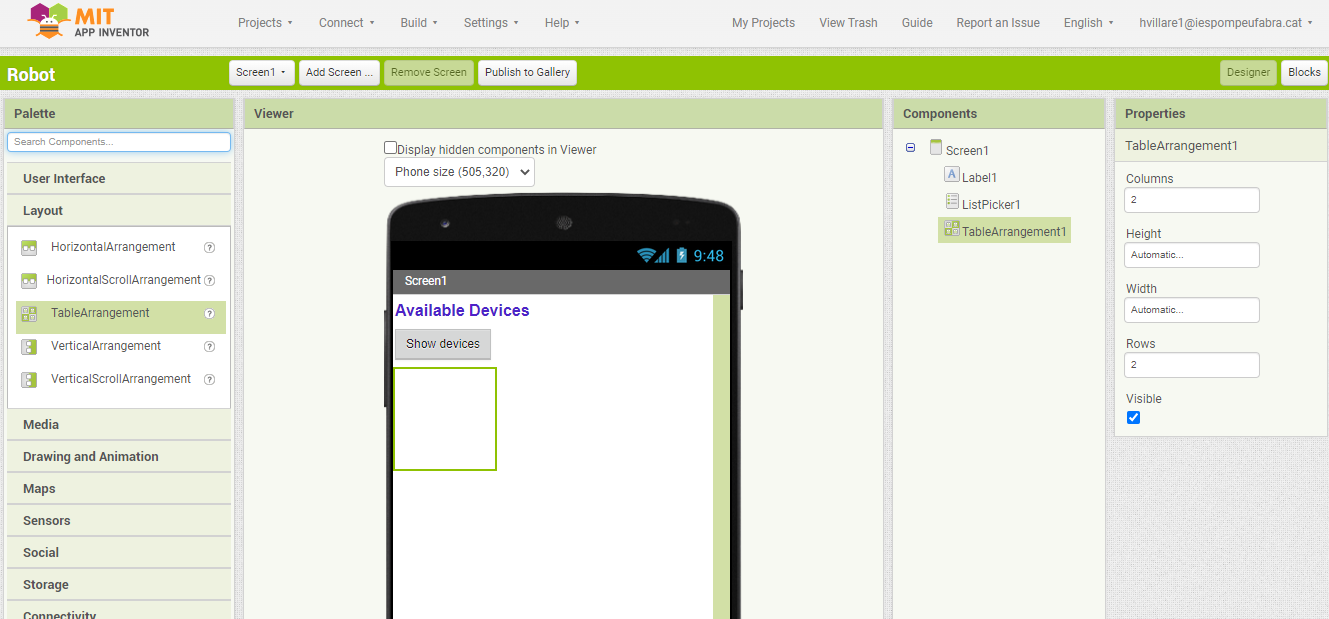Open help icon for HorizontalArrangement
Viewport: 1329px width, 619px height.
point(210,247)
